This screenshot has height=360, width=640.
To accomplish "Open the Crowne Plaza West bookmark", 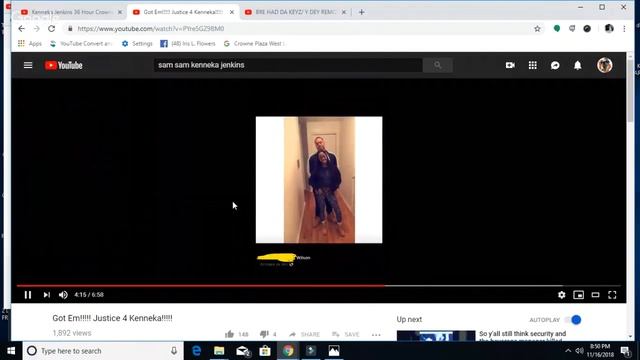I will [x=254, y=44].
